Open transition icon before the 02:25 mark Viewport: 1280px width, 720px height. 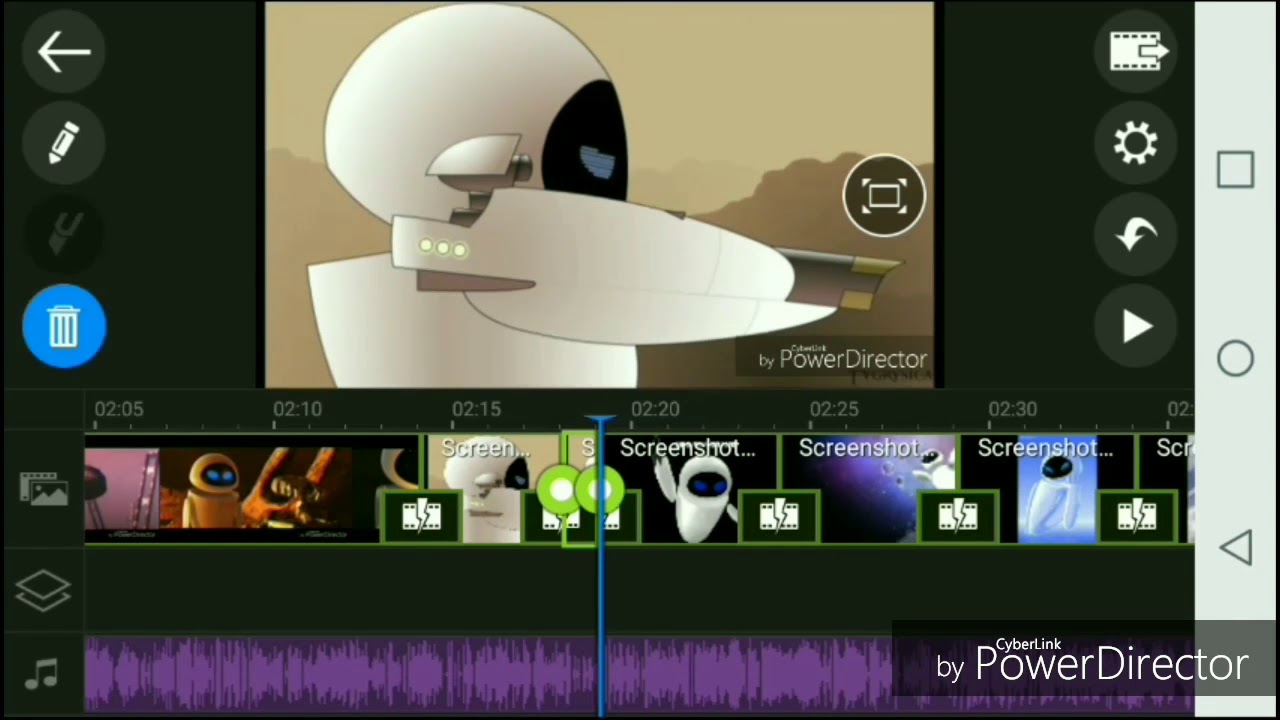tap(778, 516)
